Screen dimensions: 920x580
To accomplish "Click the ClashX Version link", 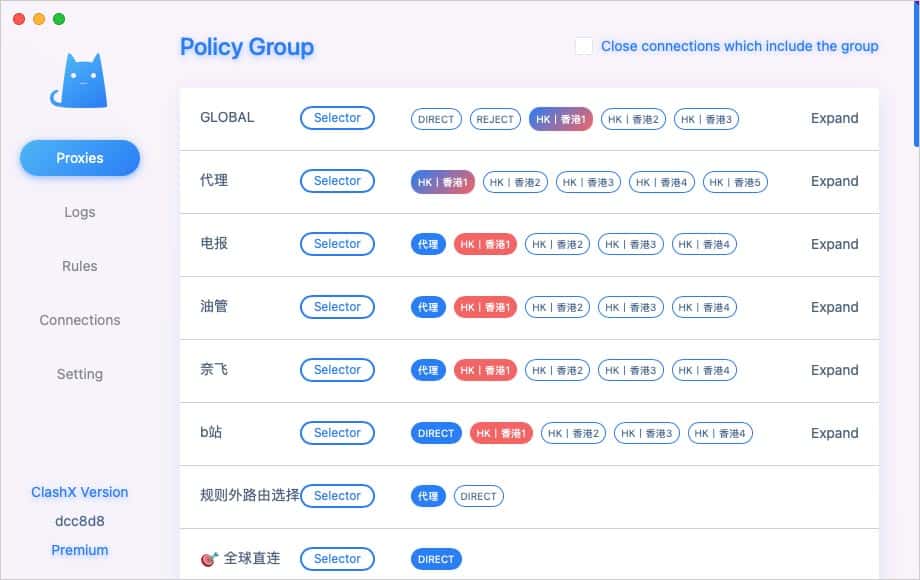I will (x=79, y=492).
